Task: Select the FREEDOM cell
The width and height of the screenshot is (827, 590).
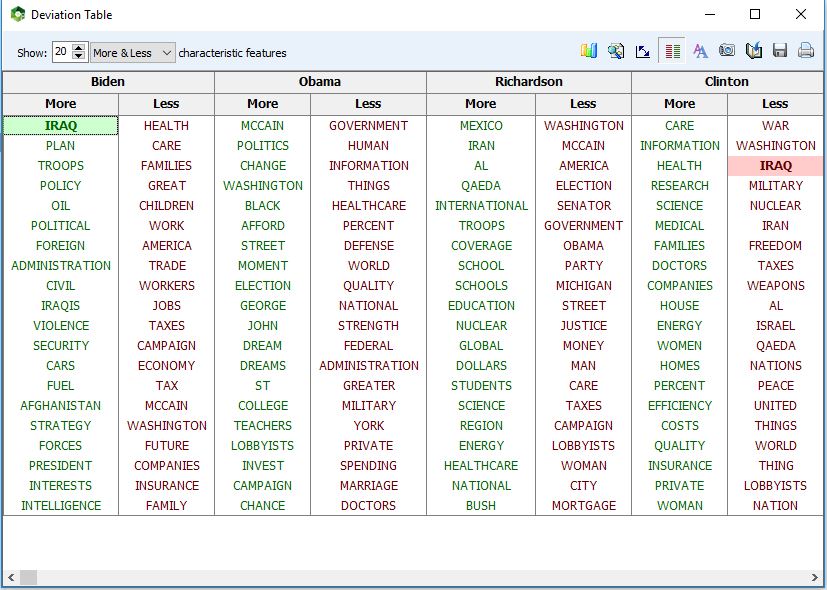Action: click(775, 246)
